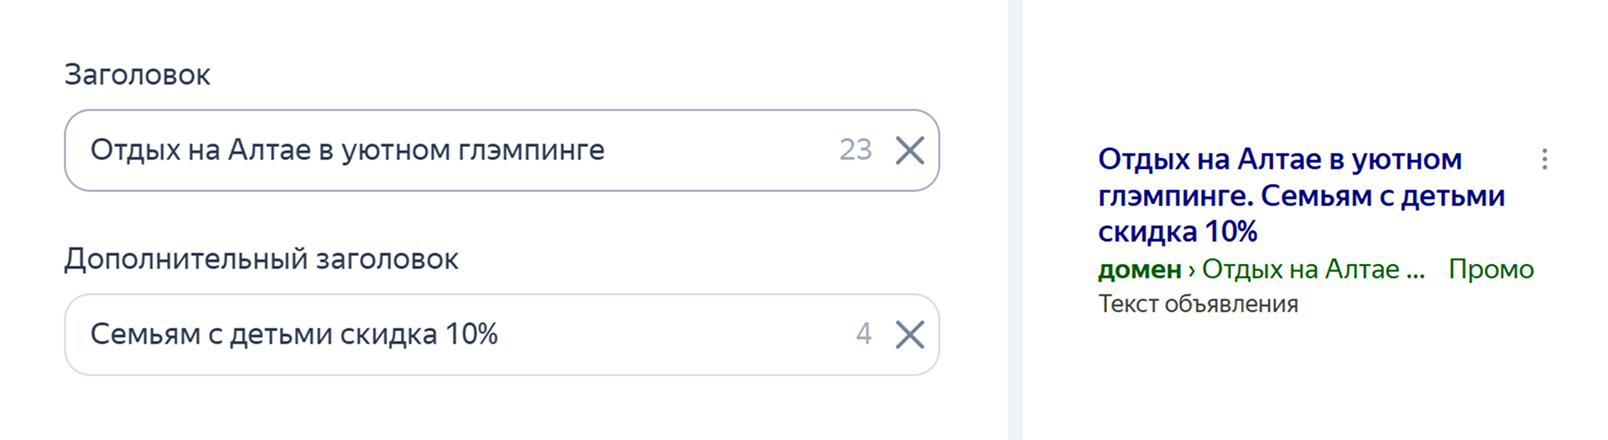Click "10%" inside the Дополнительный заголовок field
This screenshot has height=440, width=1608.
coord(471,334)
